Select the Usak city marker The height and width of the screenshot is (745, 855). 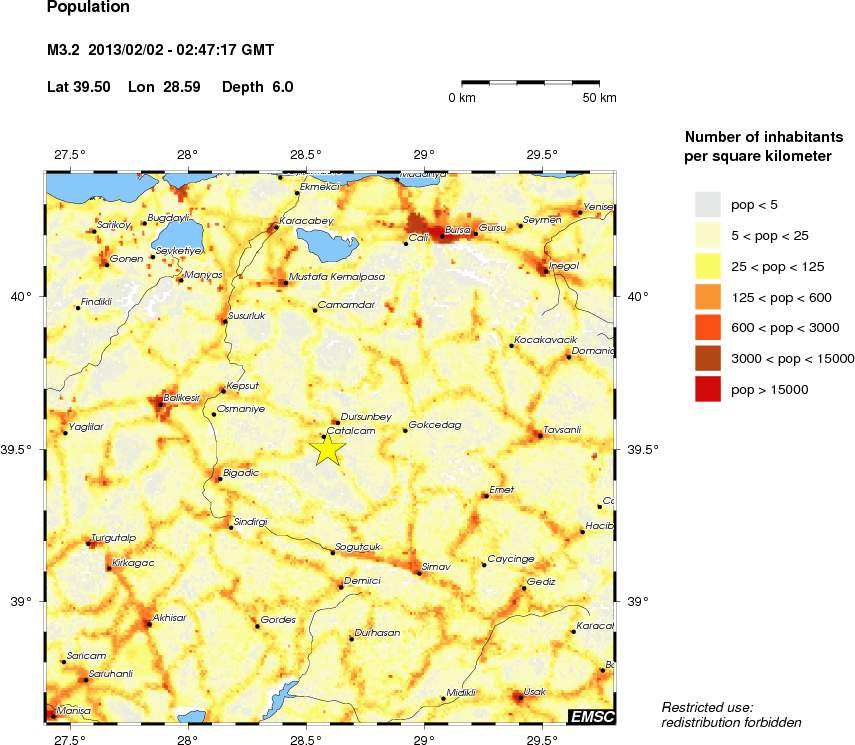pyautogui.click(x=518, y=697)
